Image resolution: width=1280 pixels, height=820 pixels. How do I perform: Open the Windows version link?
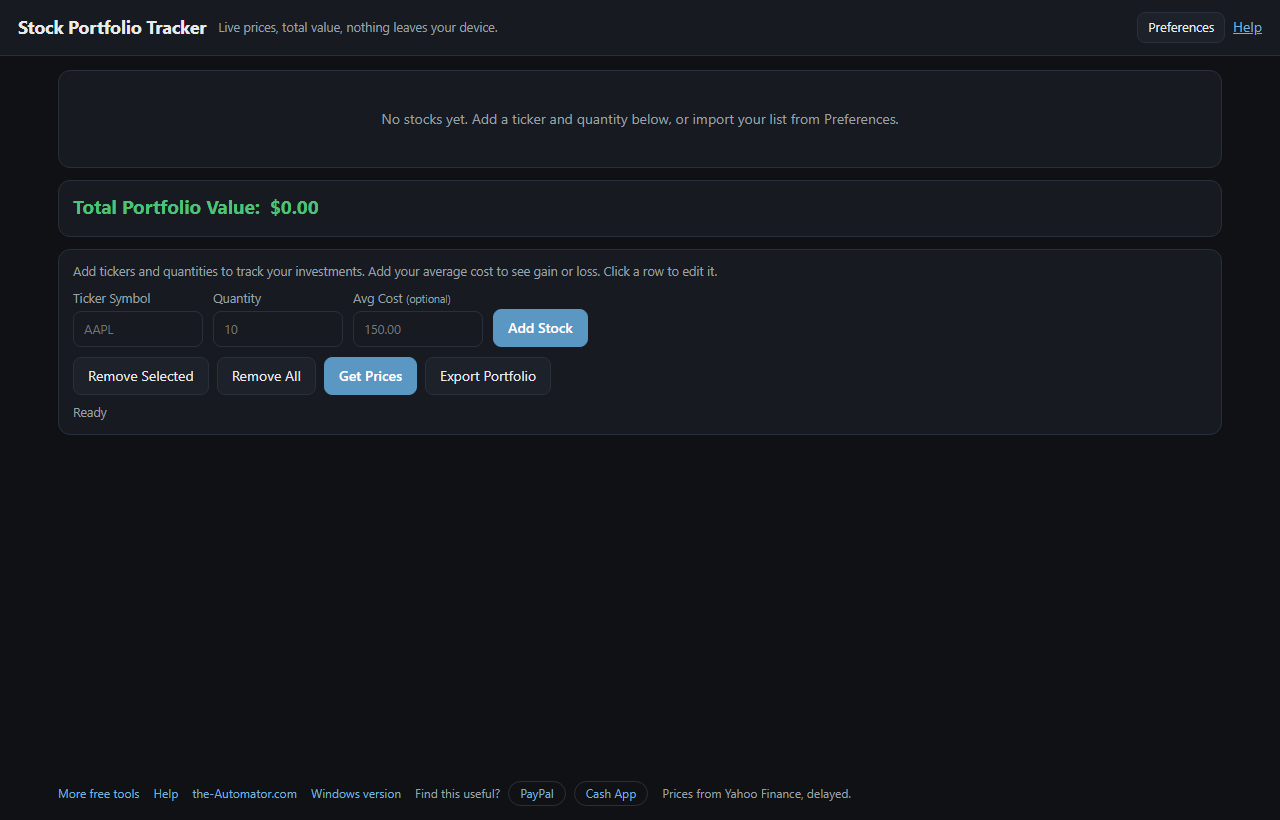pos(356,794)
